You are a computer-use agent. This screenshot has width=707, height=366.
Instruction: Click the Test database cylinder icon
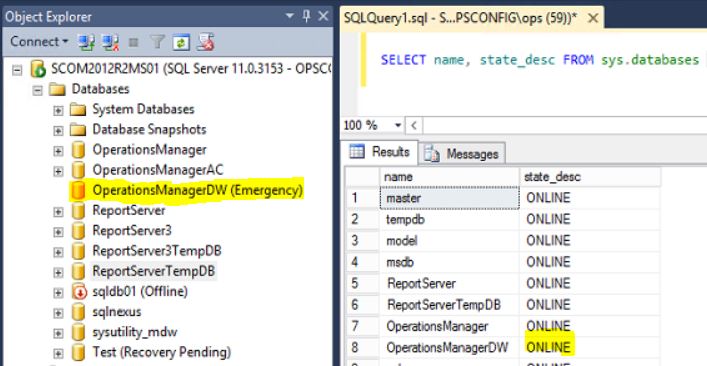pyautogui.click(x=78, y=352)
